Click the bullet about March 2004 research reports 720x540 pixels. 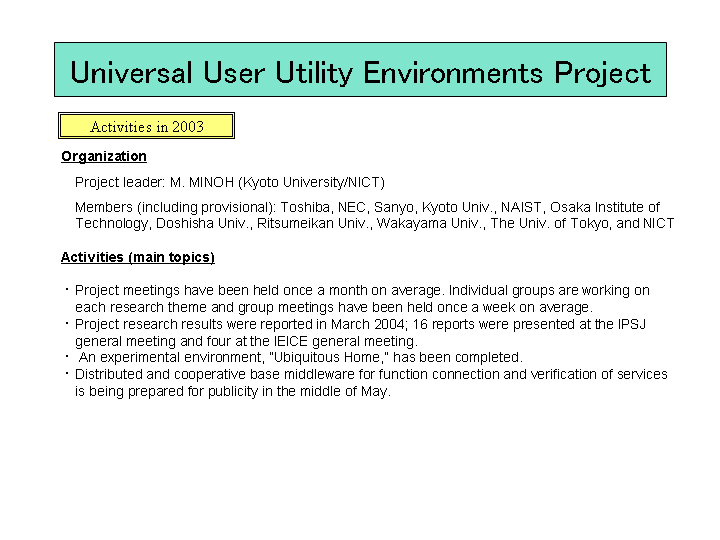[355, 332]
